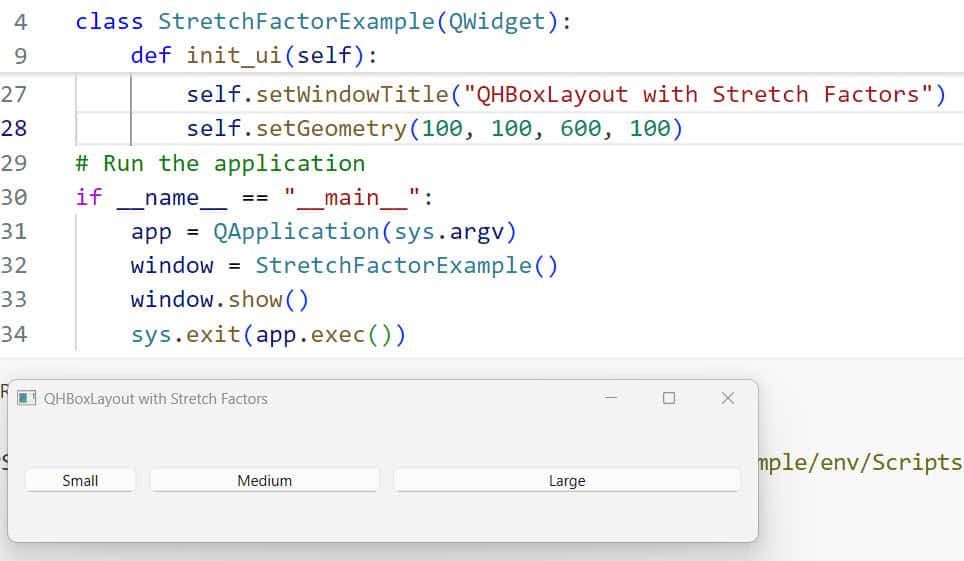The height and width of the screenshot is (561, 964).
Task: Click the window title 'QHBoxLayout with Stretch Factors'
Action: tap(156, 399)
